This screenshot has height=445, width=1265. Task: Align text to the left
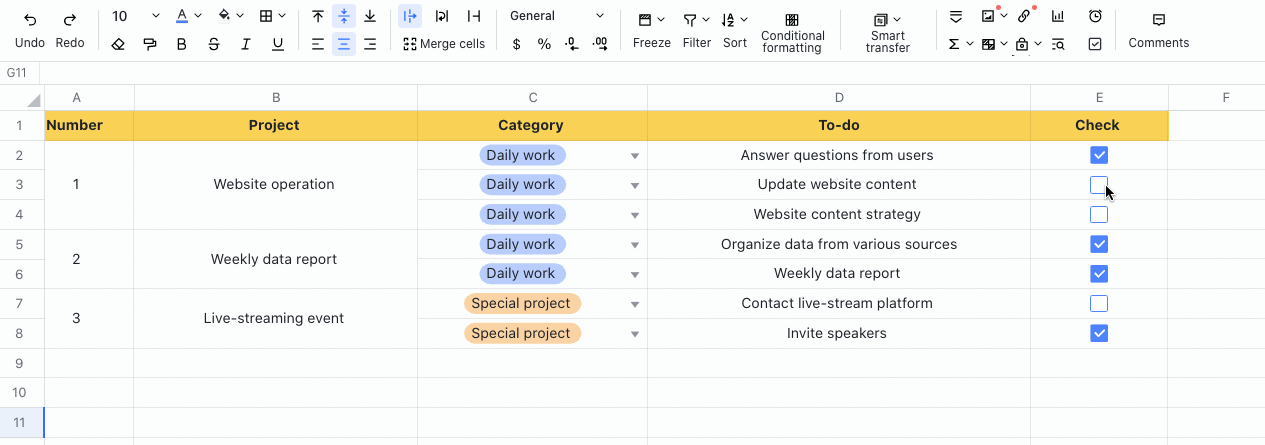(318, 44)
